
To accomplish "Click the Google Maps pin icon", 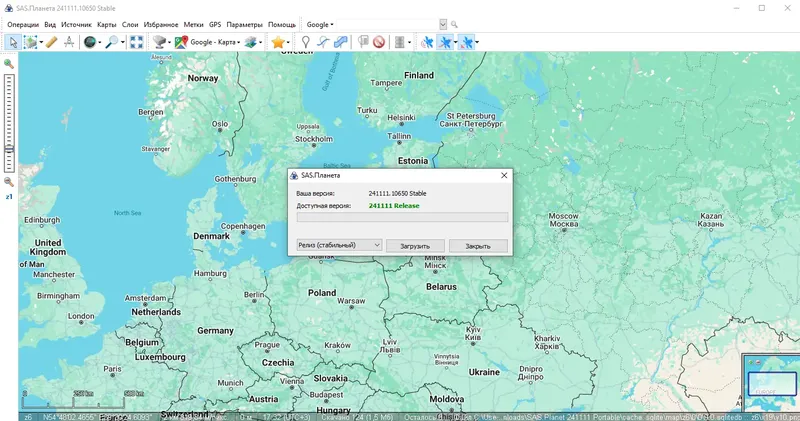I will (x=181, y=42).
